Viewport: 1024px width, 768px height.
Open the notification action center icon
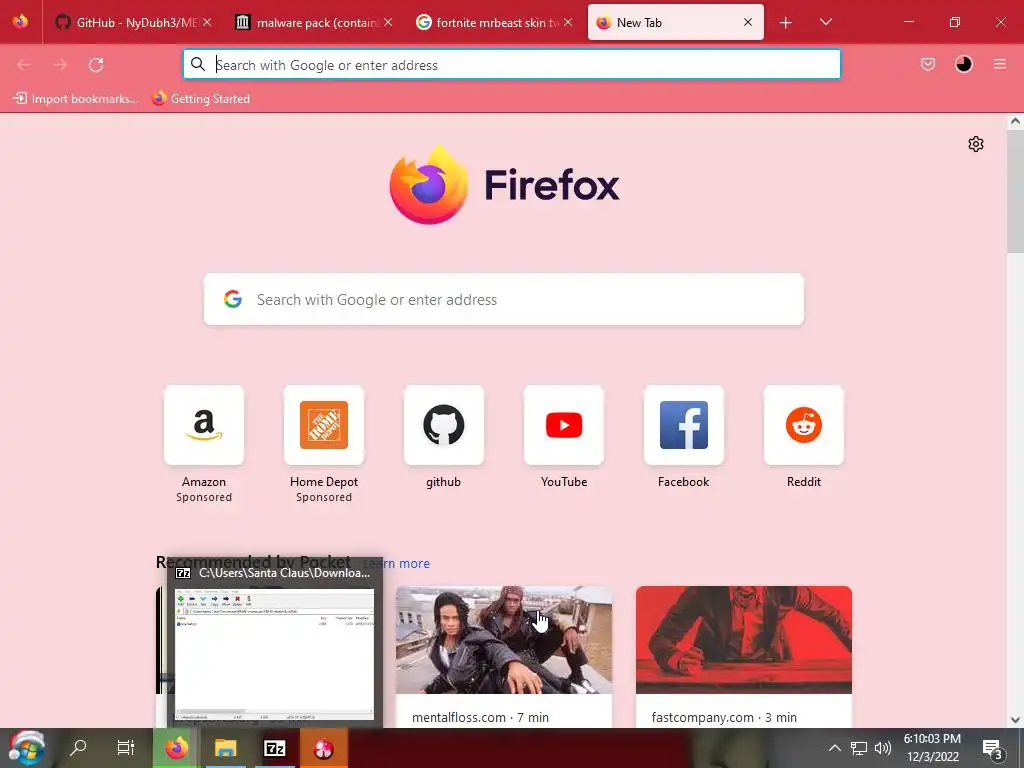[x=993, y=748]
